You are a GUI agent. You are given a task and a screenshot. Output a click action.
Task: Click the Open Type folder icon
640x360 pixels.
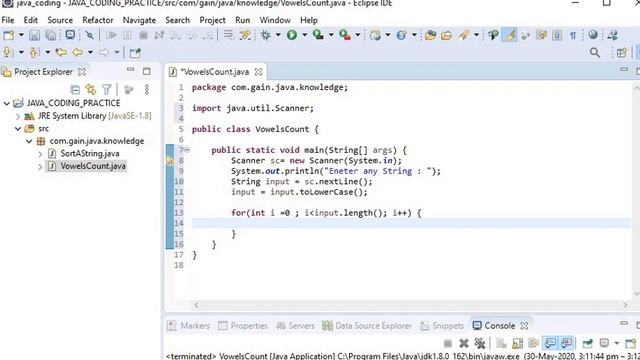[430, 35]
